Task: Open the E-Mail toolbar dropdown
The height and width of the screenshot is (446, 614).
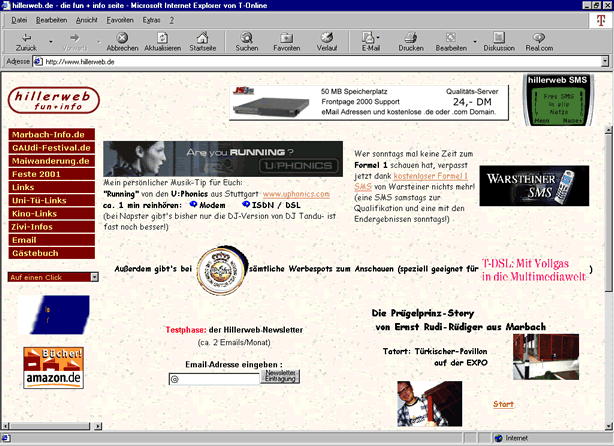Action: coord(371,37)
